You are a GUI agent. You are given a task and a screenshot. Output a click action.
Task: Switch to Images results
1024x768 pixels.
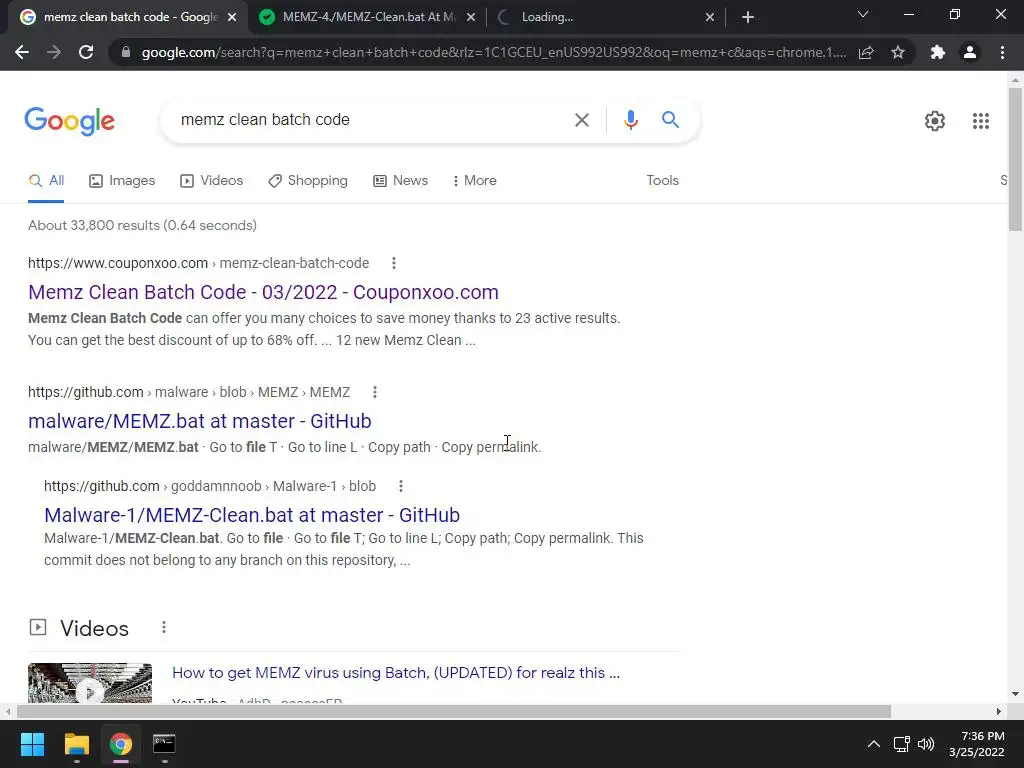point(122,181)
